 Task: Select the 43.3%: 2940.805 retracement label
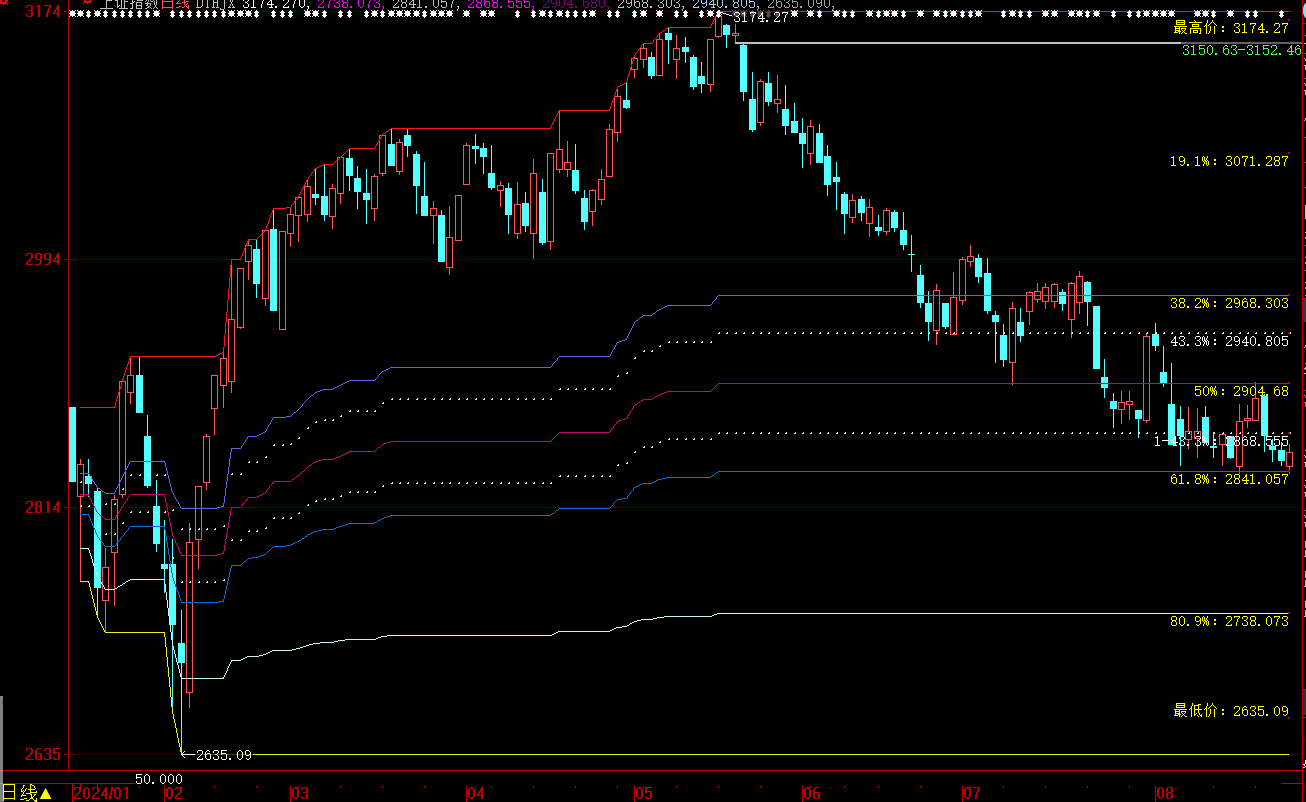[1229, 341]
